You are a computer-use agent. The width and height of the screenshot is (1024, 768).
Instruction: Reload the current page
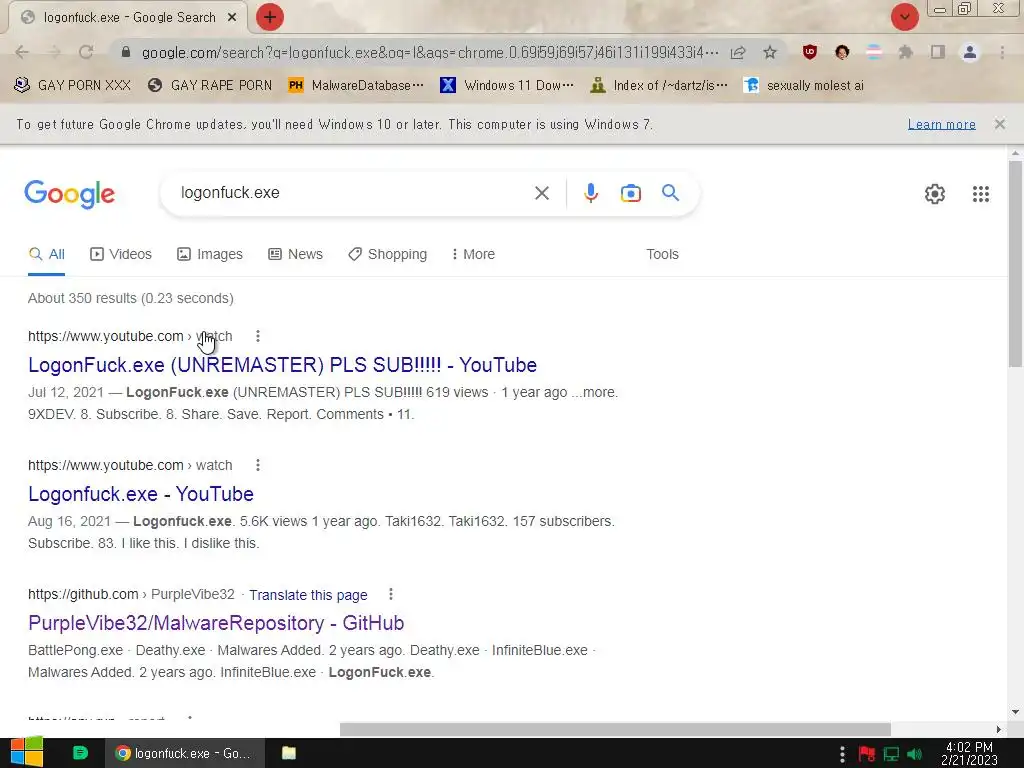(x=86, y=52)
